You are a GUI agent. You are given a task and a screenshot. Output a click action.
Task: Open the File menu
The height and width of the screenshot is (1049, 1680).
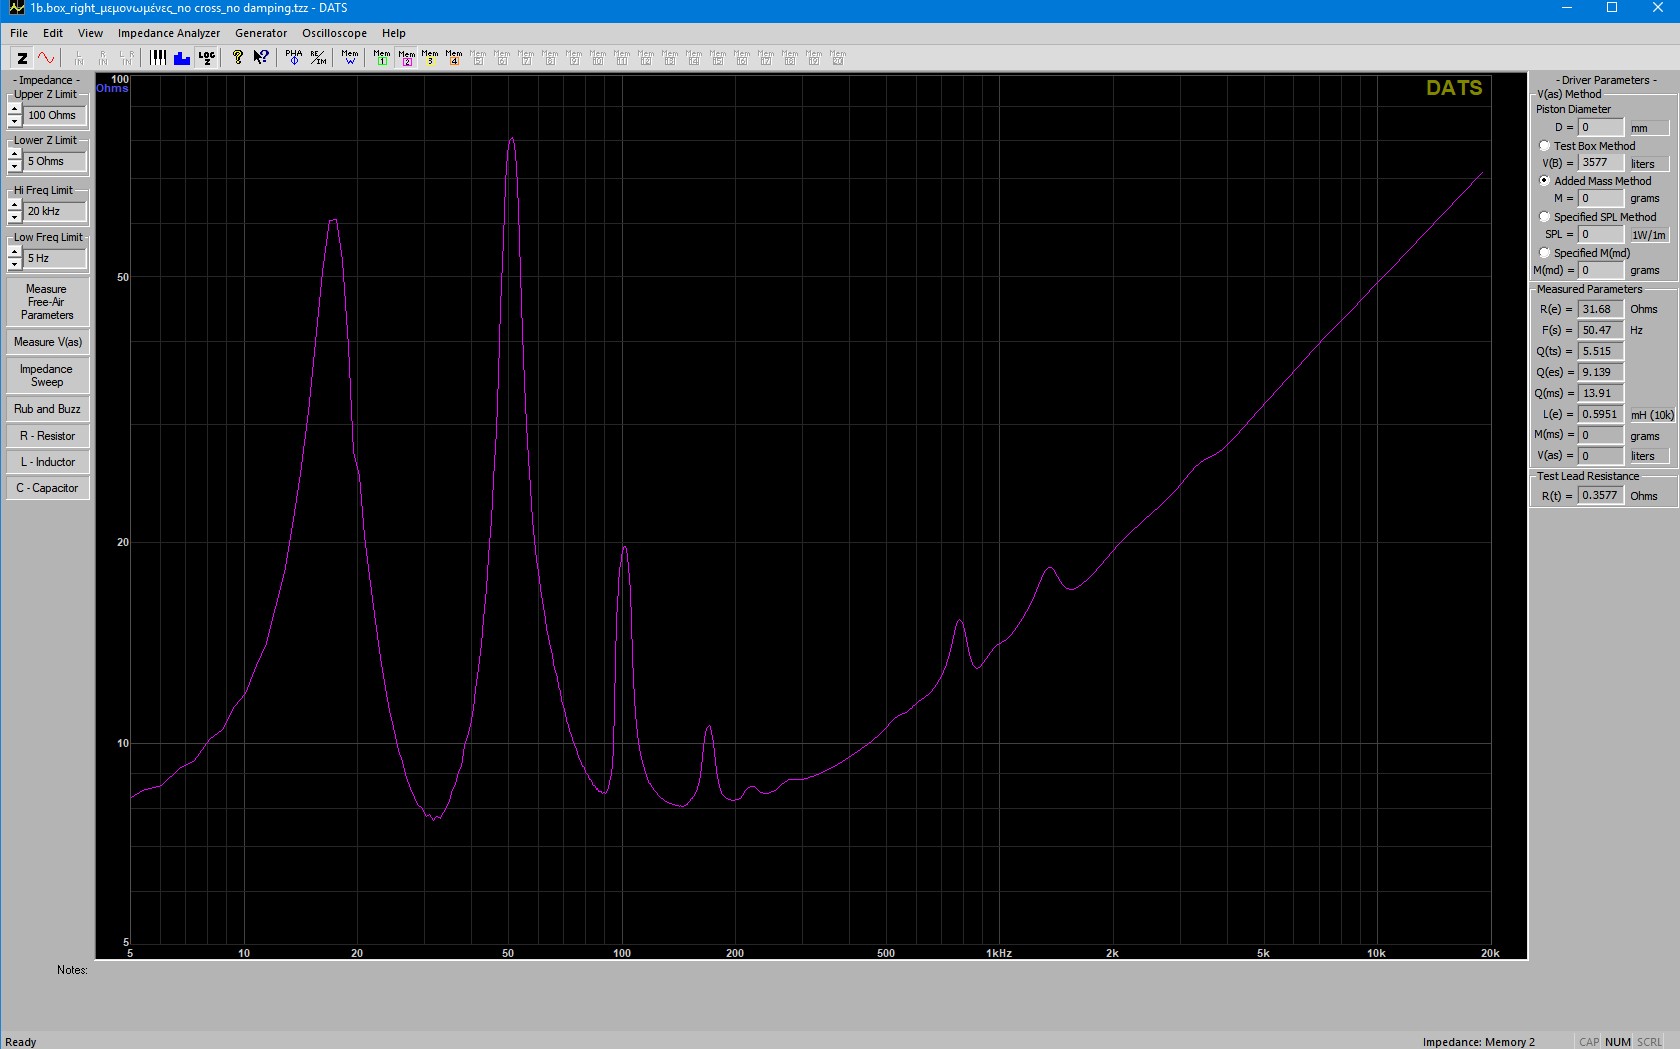click(x=19, y=33)
